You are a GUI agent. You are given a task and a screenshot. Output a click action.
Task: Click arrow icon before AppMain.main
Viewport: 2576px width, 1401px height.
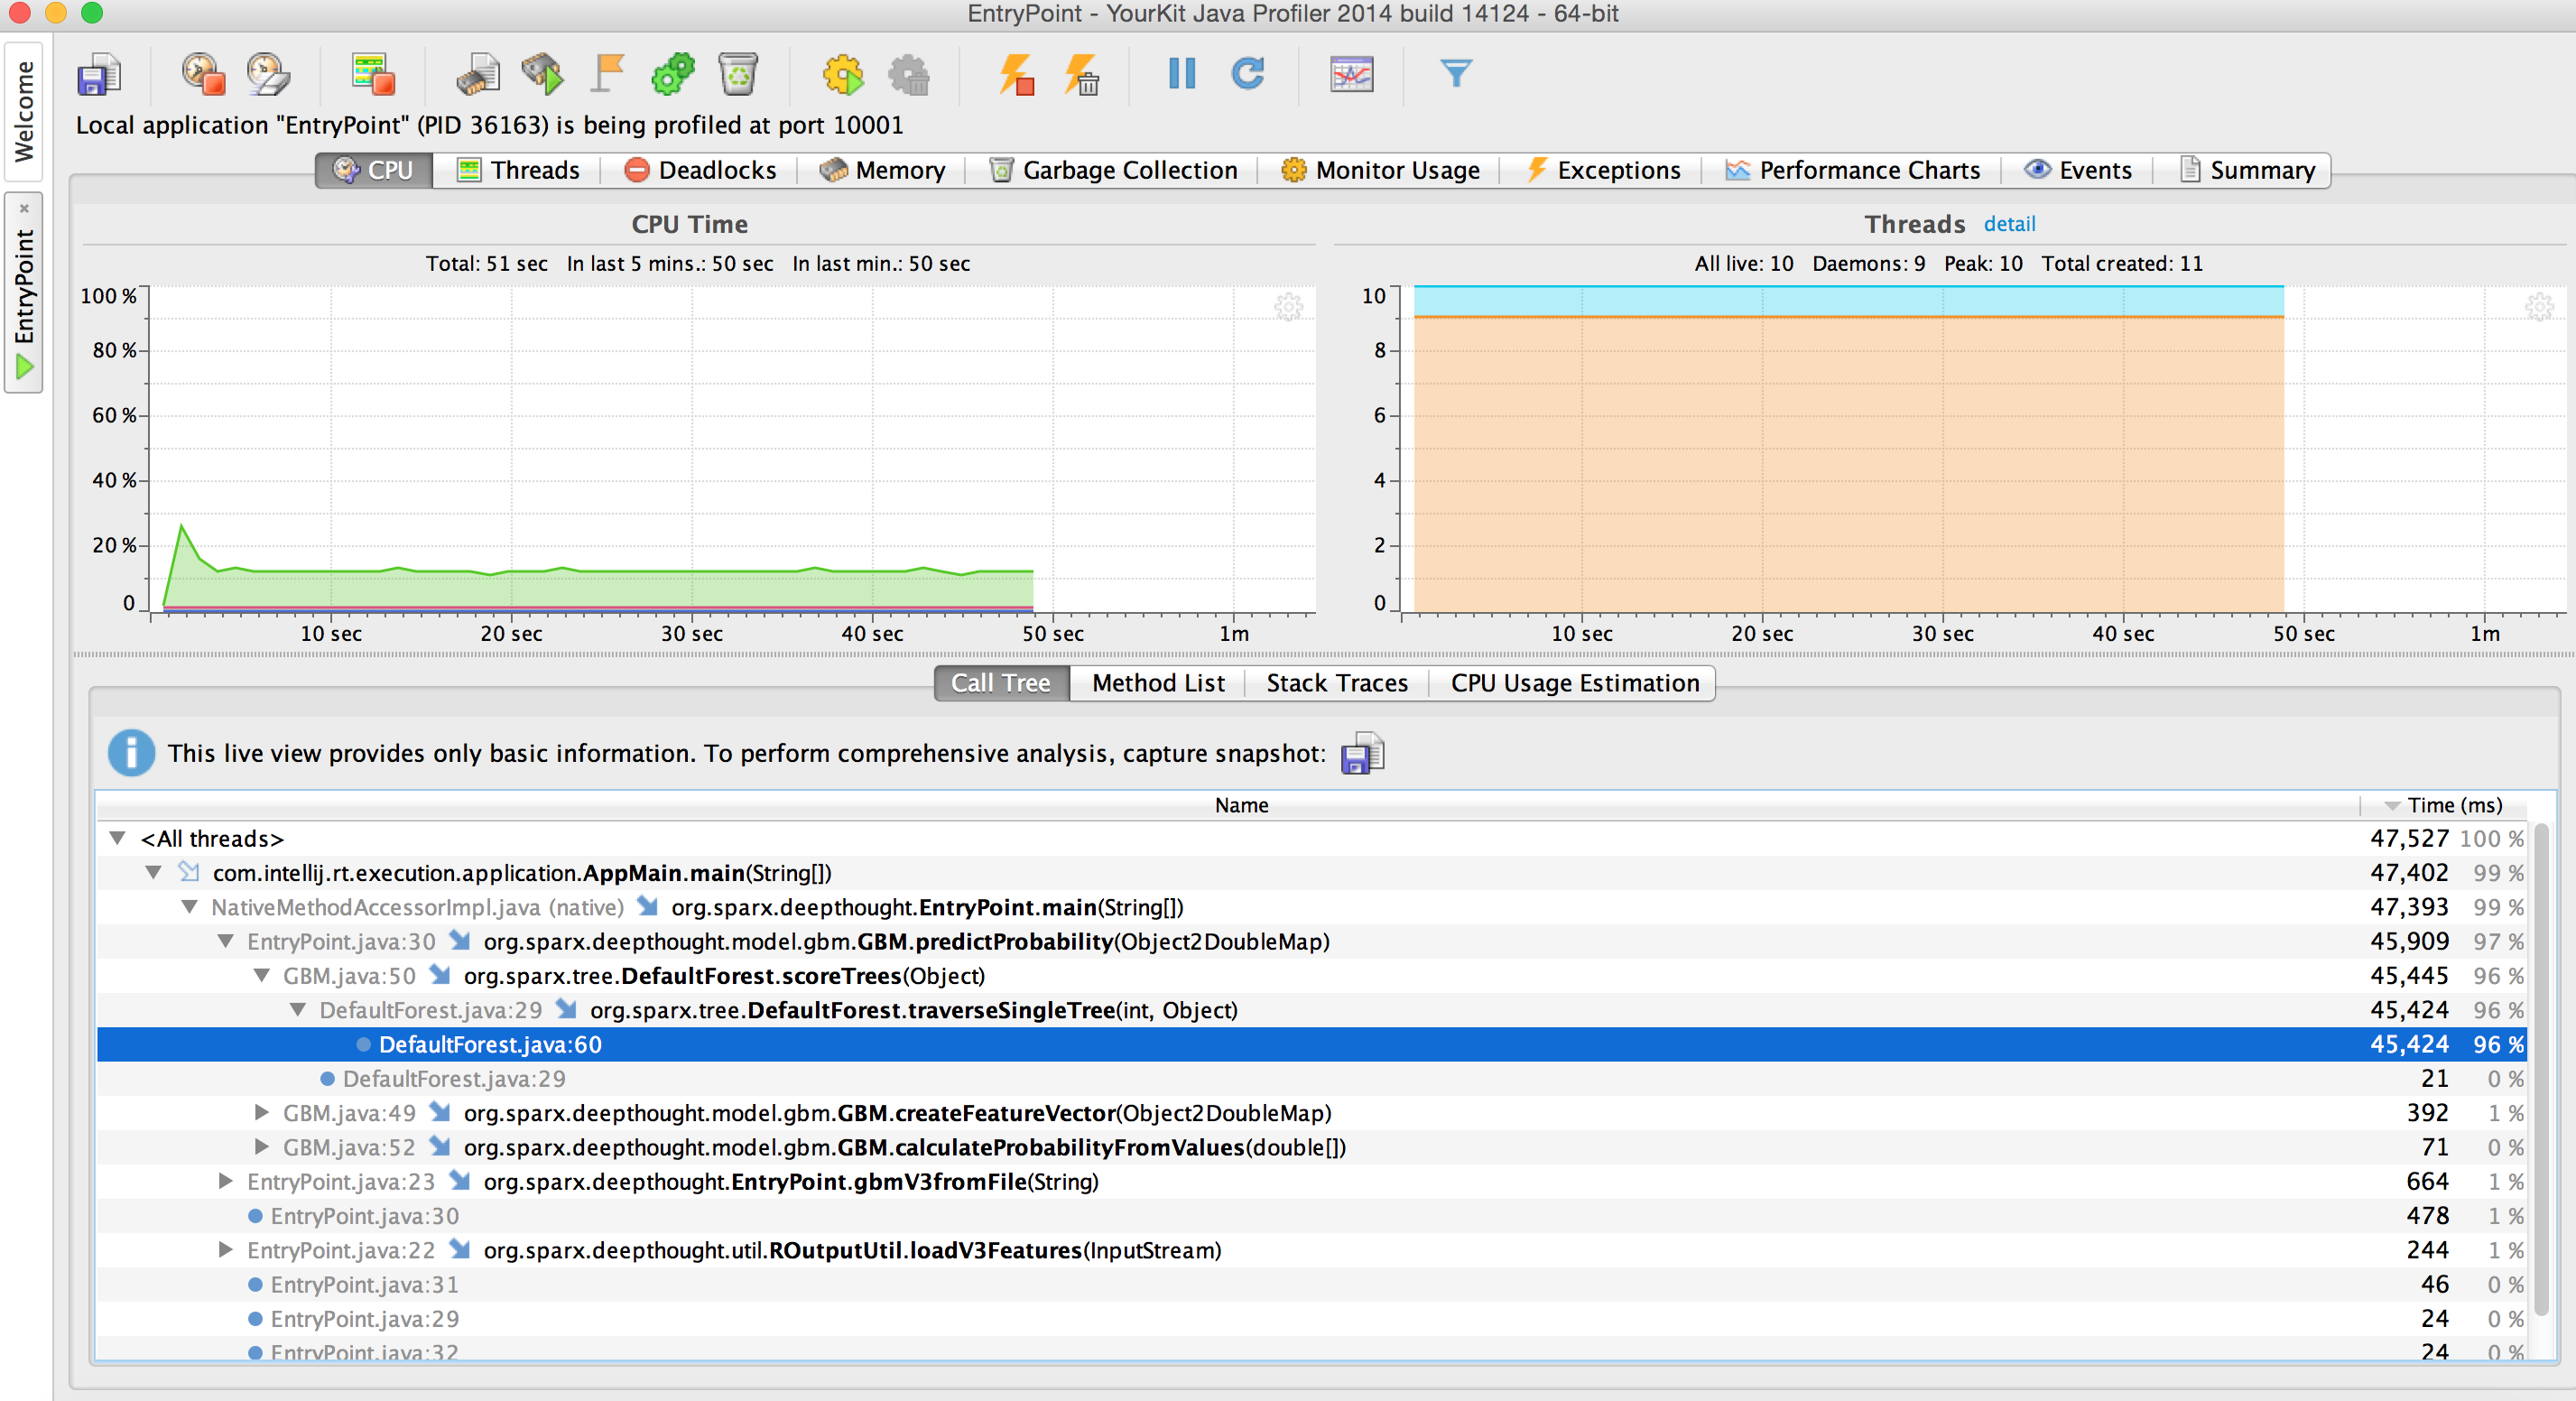[x=189, y=872]
